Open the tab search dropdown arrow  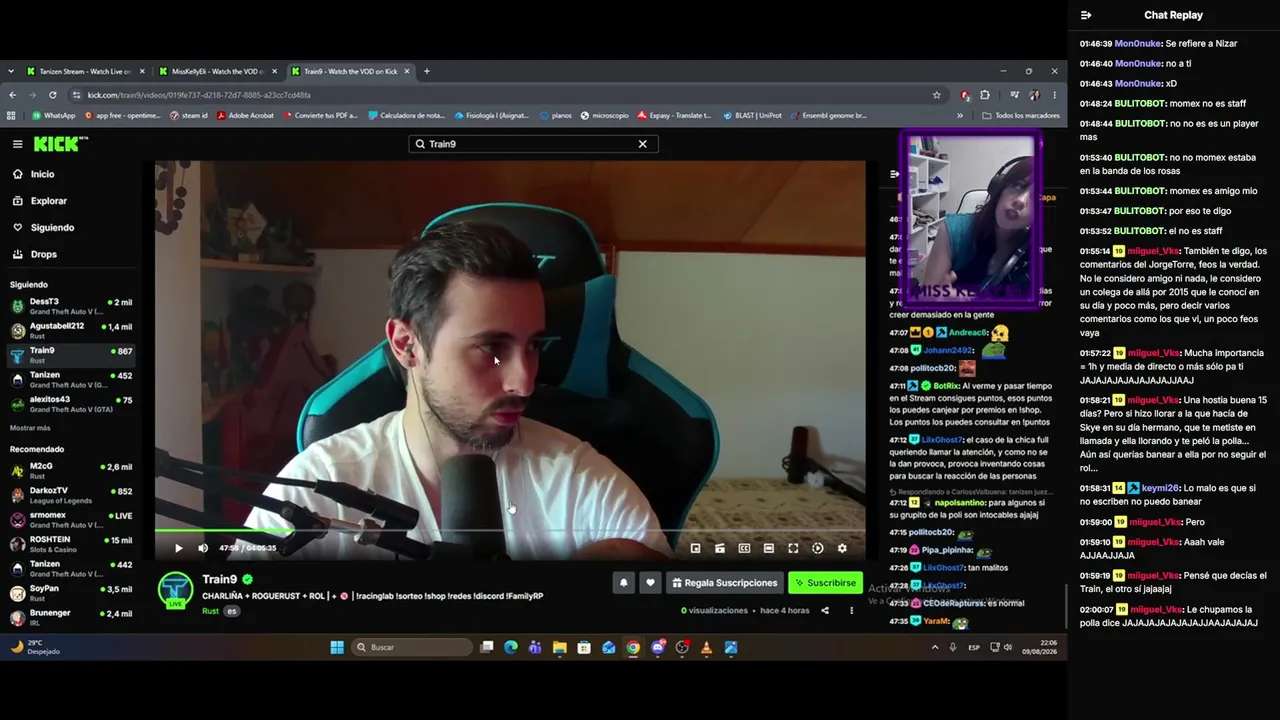tap(10, 71)
